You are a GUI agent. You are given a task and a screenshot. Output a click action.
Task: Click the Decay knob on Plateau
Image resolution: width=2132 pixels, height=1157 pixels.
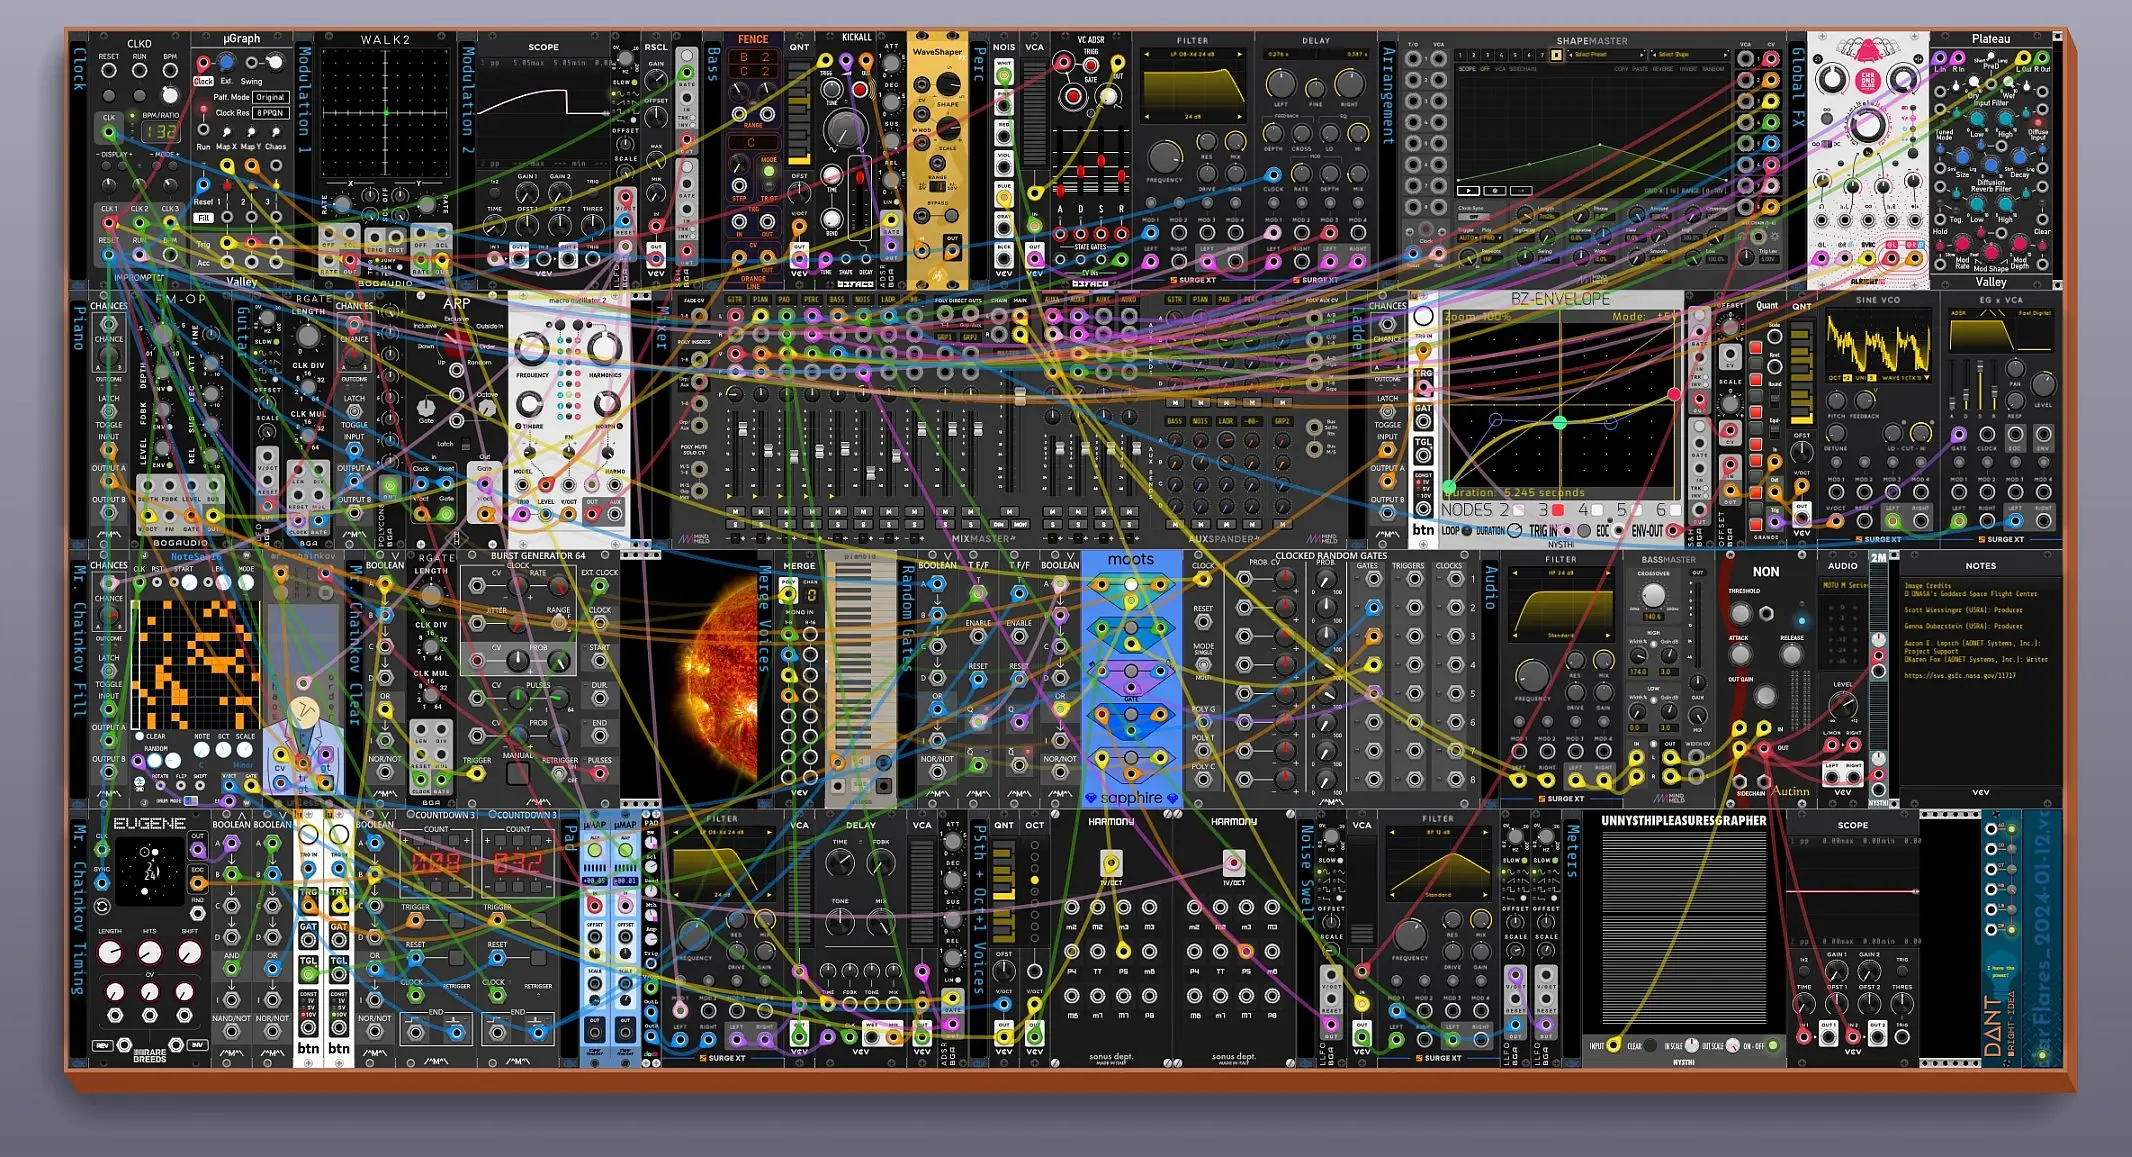[2019, 160]
